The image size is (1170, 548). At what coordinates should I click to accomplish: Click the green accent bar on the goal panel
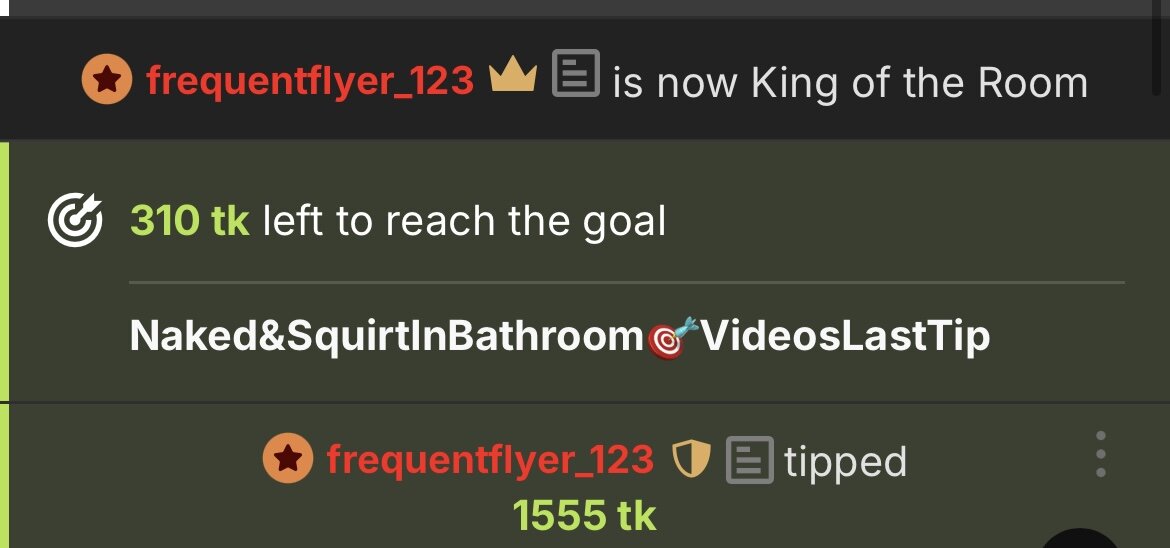pos(4,270)
